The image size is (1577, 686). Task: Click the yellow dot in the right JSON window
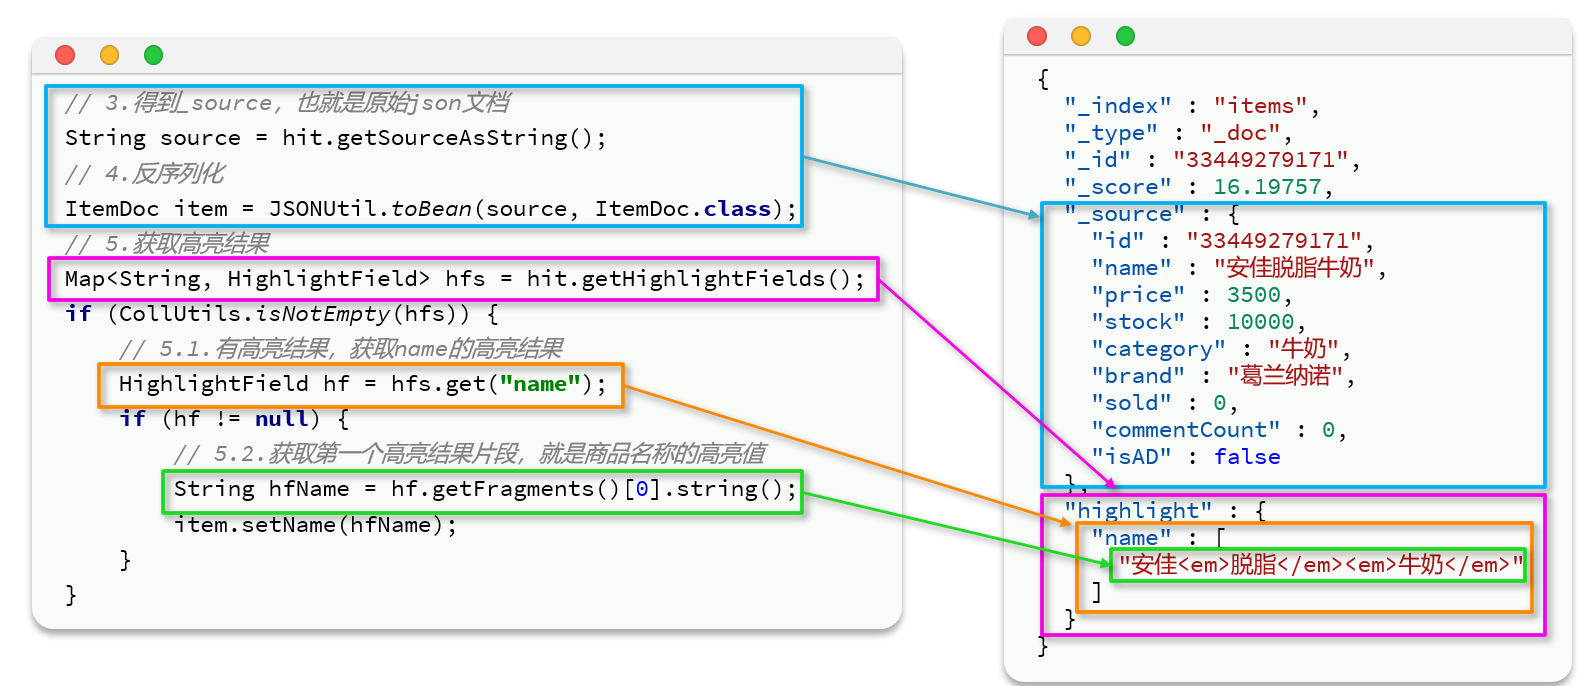tap(1081, 36)
